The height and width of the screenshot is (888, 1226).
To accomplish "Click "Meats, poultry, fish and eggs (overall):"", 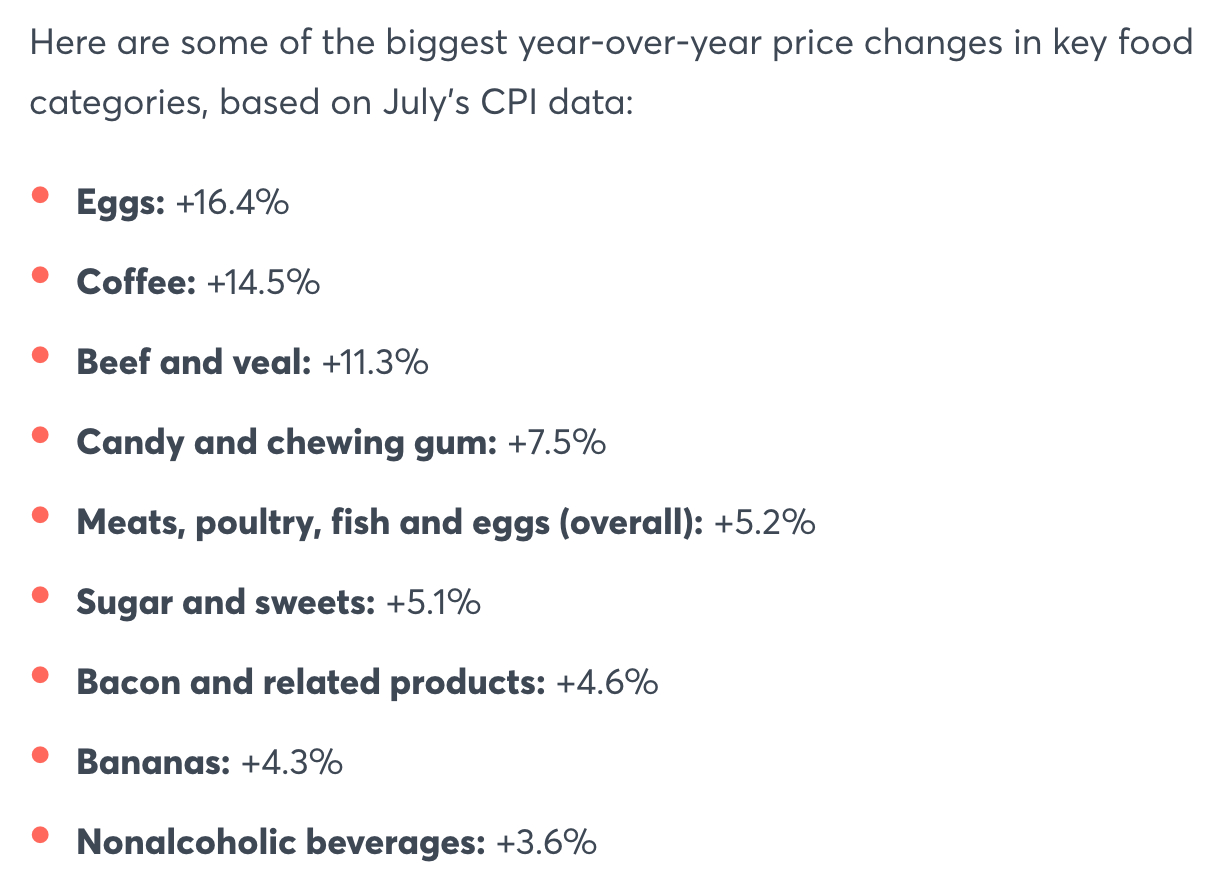I will 390,523.
